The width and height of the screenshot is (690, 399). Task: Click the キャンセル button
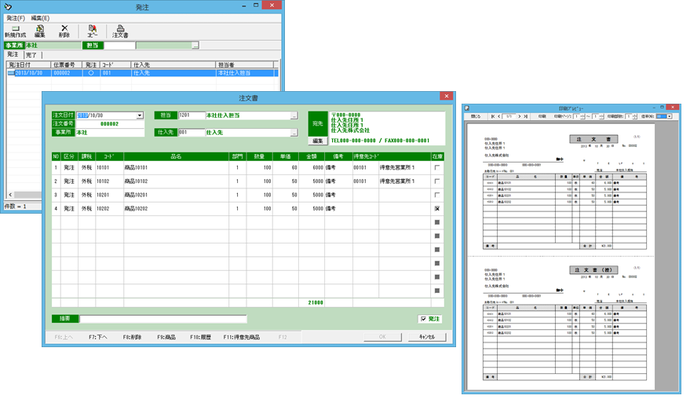tap(427, 337)
